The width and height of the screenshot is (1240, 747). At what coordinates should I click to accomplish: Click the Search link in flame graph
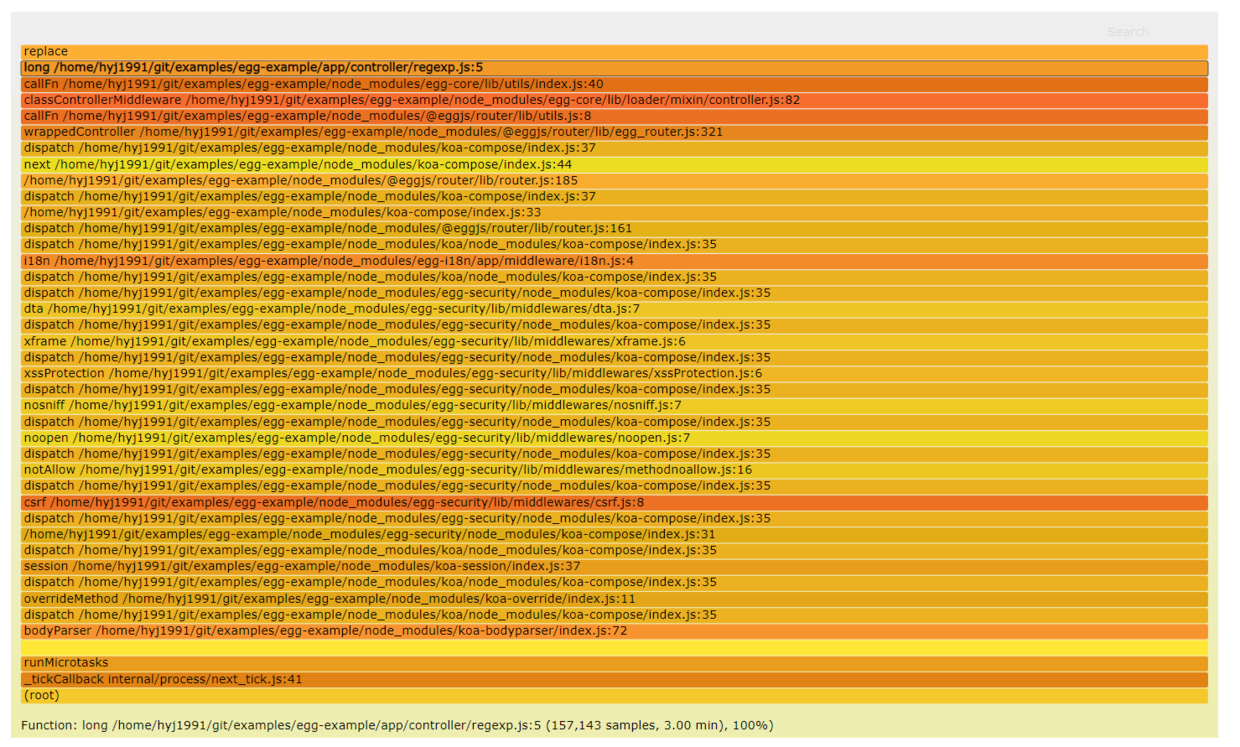pyautogui.click(x=1127, y=32)
